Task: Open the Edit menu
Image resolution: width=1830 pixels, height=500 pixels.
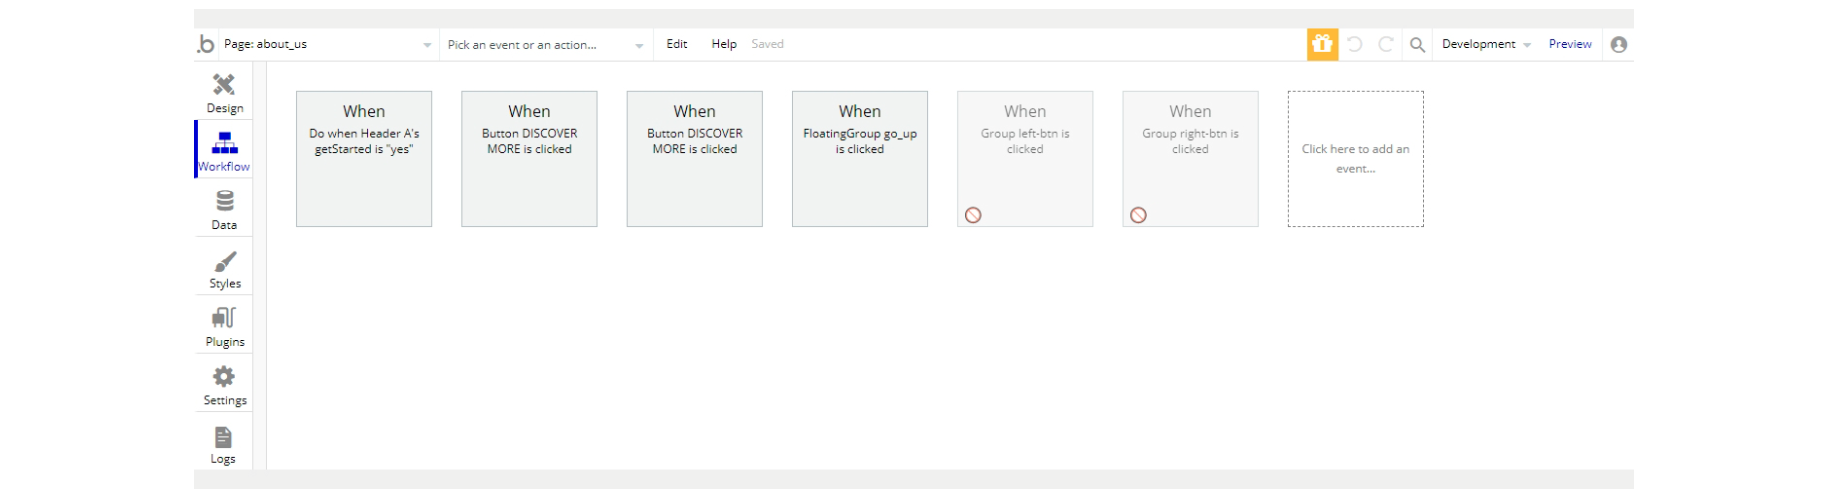Action: pyautogui.click(x=677, y=44)
